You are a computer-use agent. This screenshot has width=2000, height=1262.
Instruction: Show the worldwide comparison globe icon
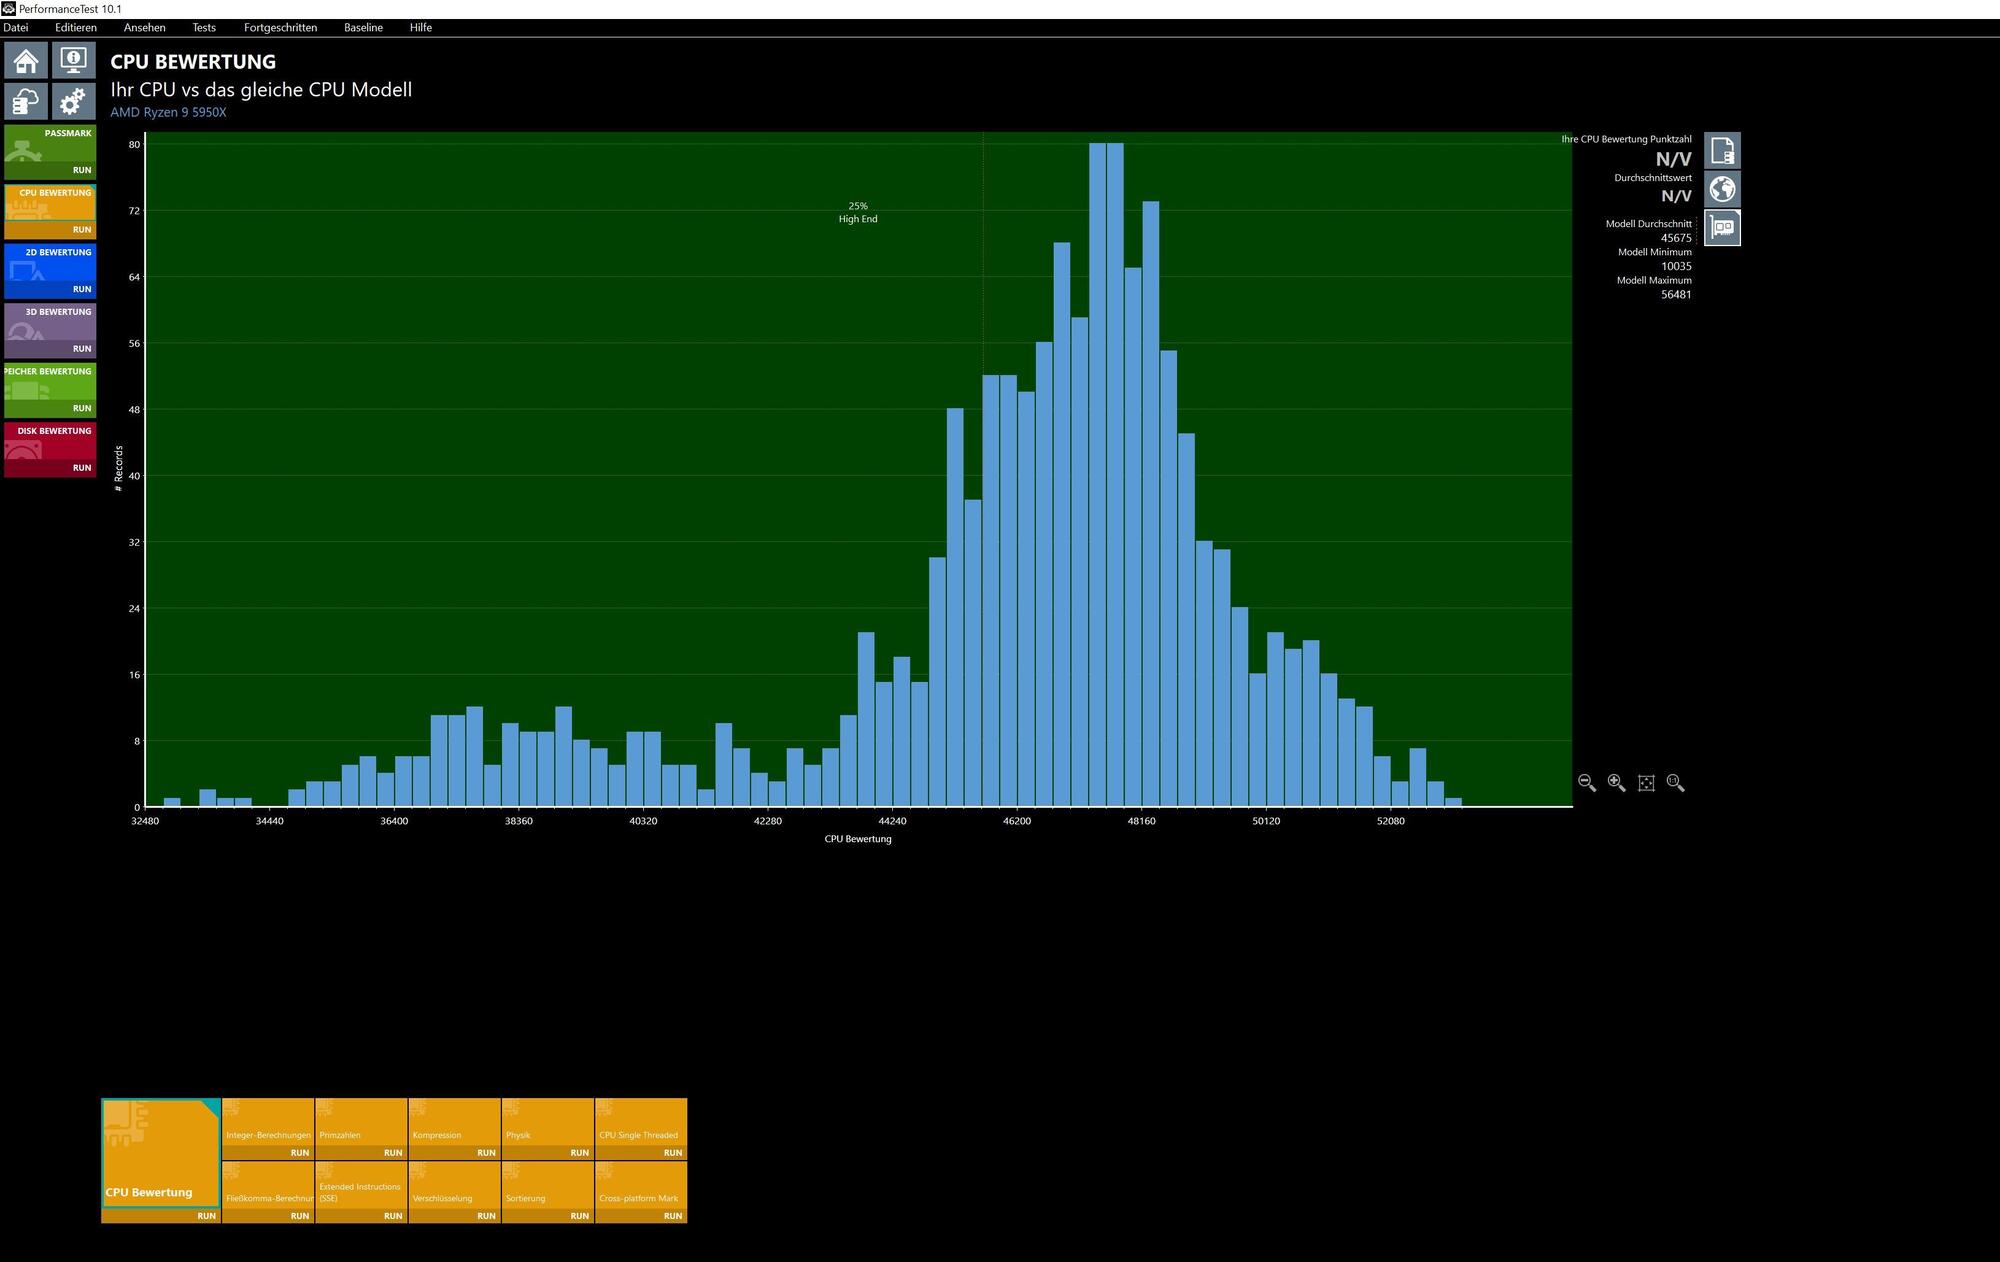pos(1722,189)
